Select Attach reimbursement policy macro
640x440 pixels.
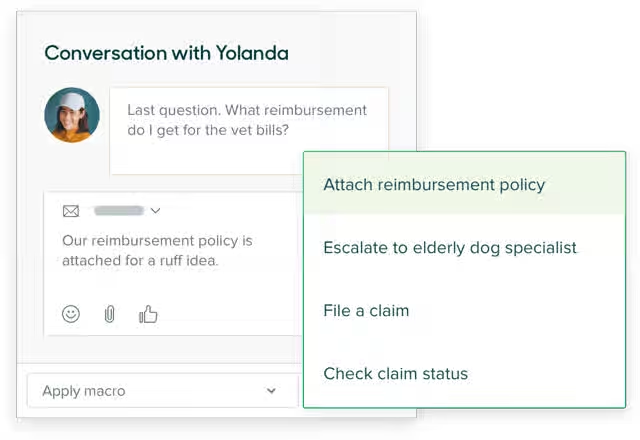click(x=464, y=184)
